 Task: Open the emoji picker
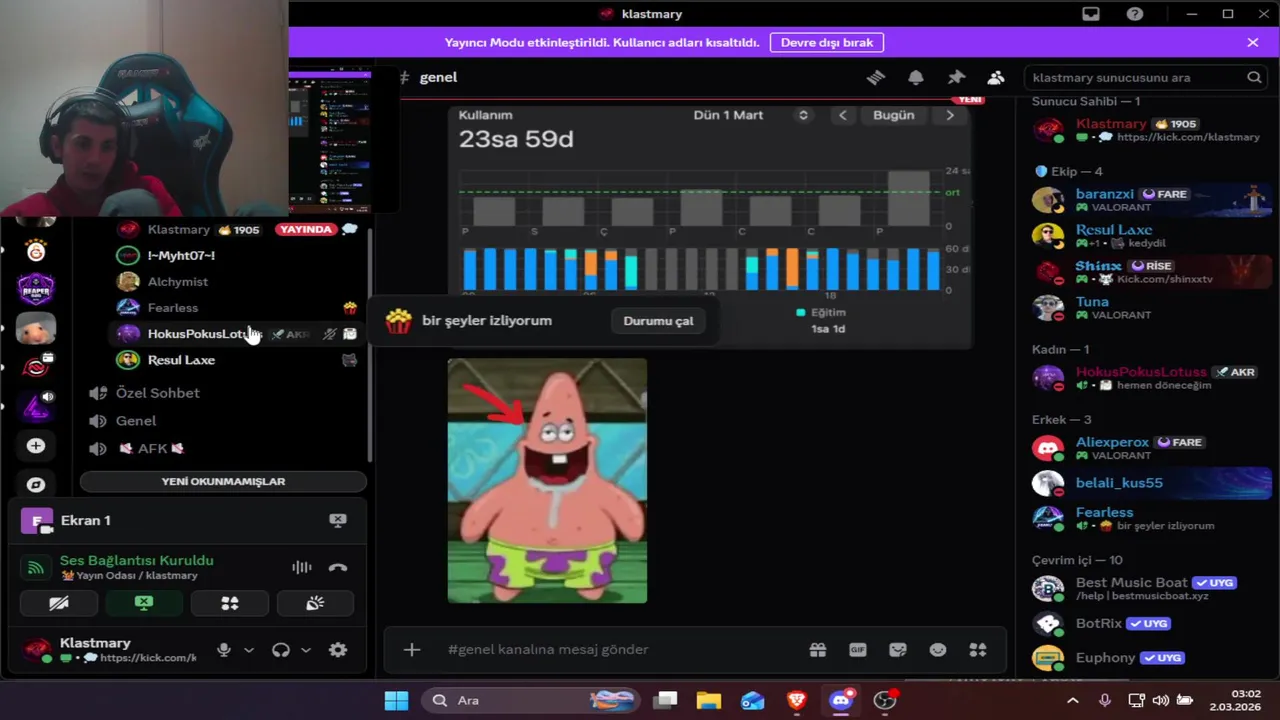pyautogui.click(x=938, y=650)
